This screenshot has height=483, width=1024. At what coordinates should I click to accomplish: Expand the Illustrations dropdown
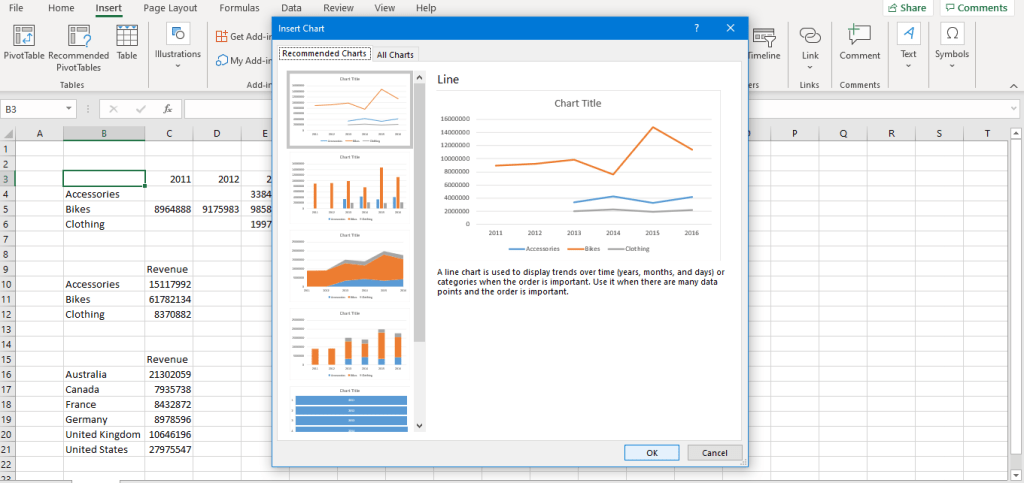click(x=178, y=45)
